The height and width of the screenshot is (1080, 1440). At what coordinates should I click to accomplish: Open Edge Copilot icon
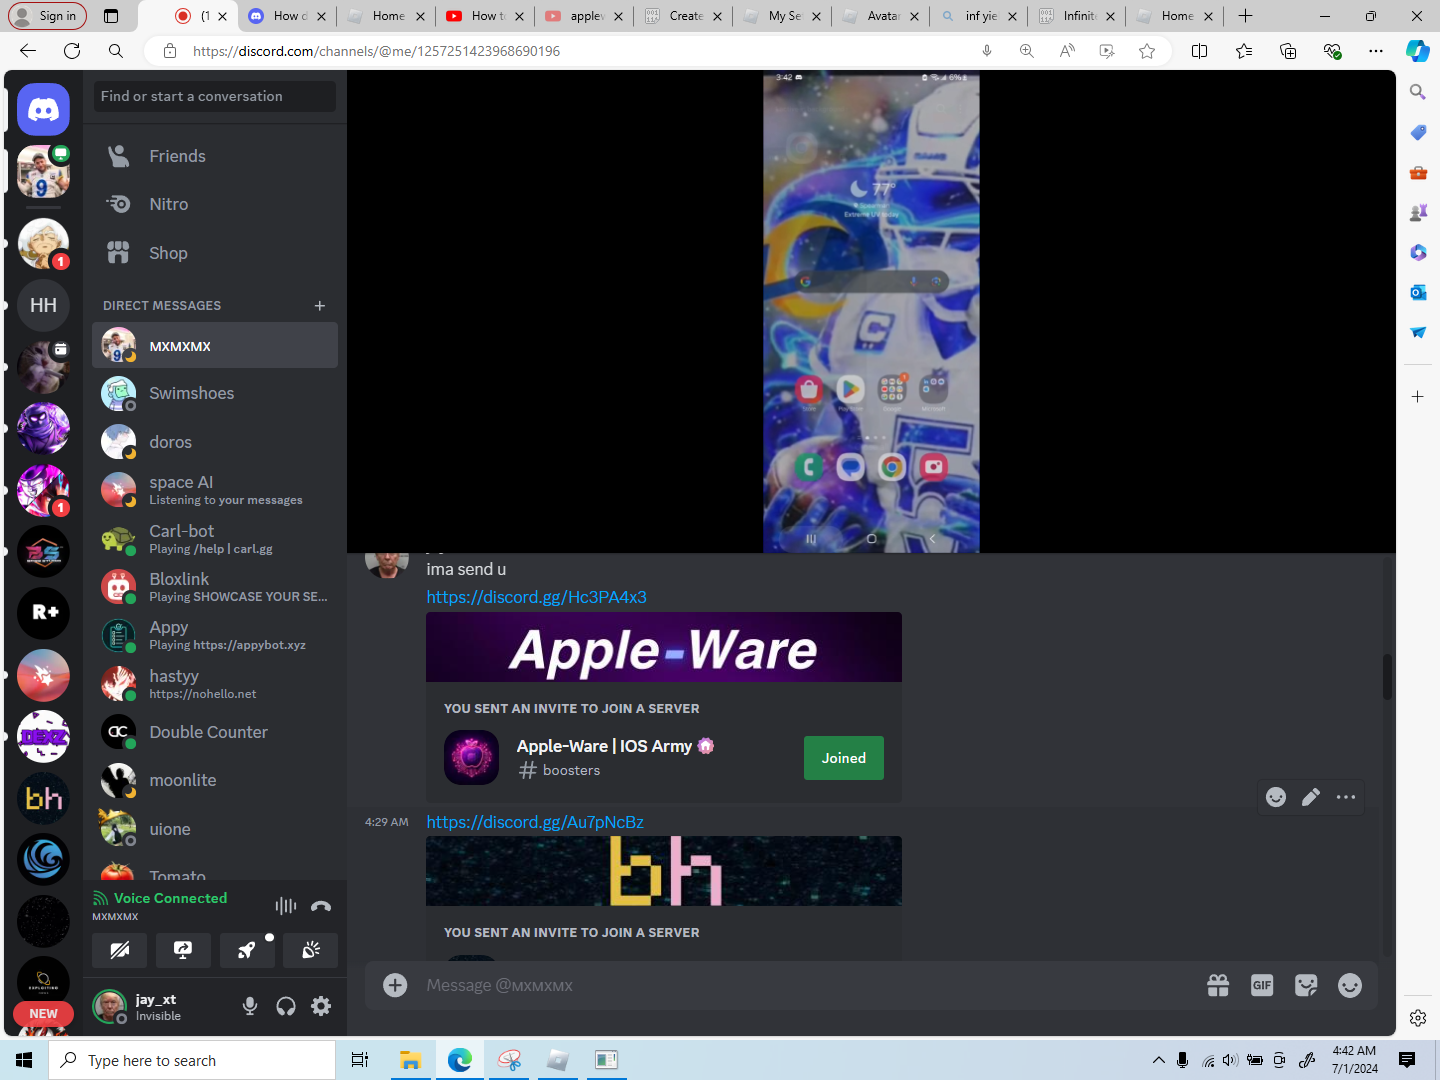1418,51
